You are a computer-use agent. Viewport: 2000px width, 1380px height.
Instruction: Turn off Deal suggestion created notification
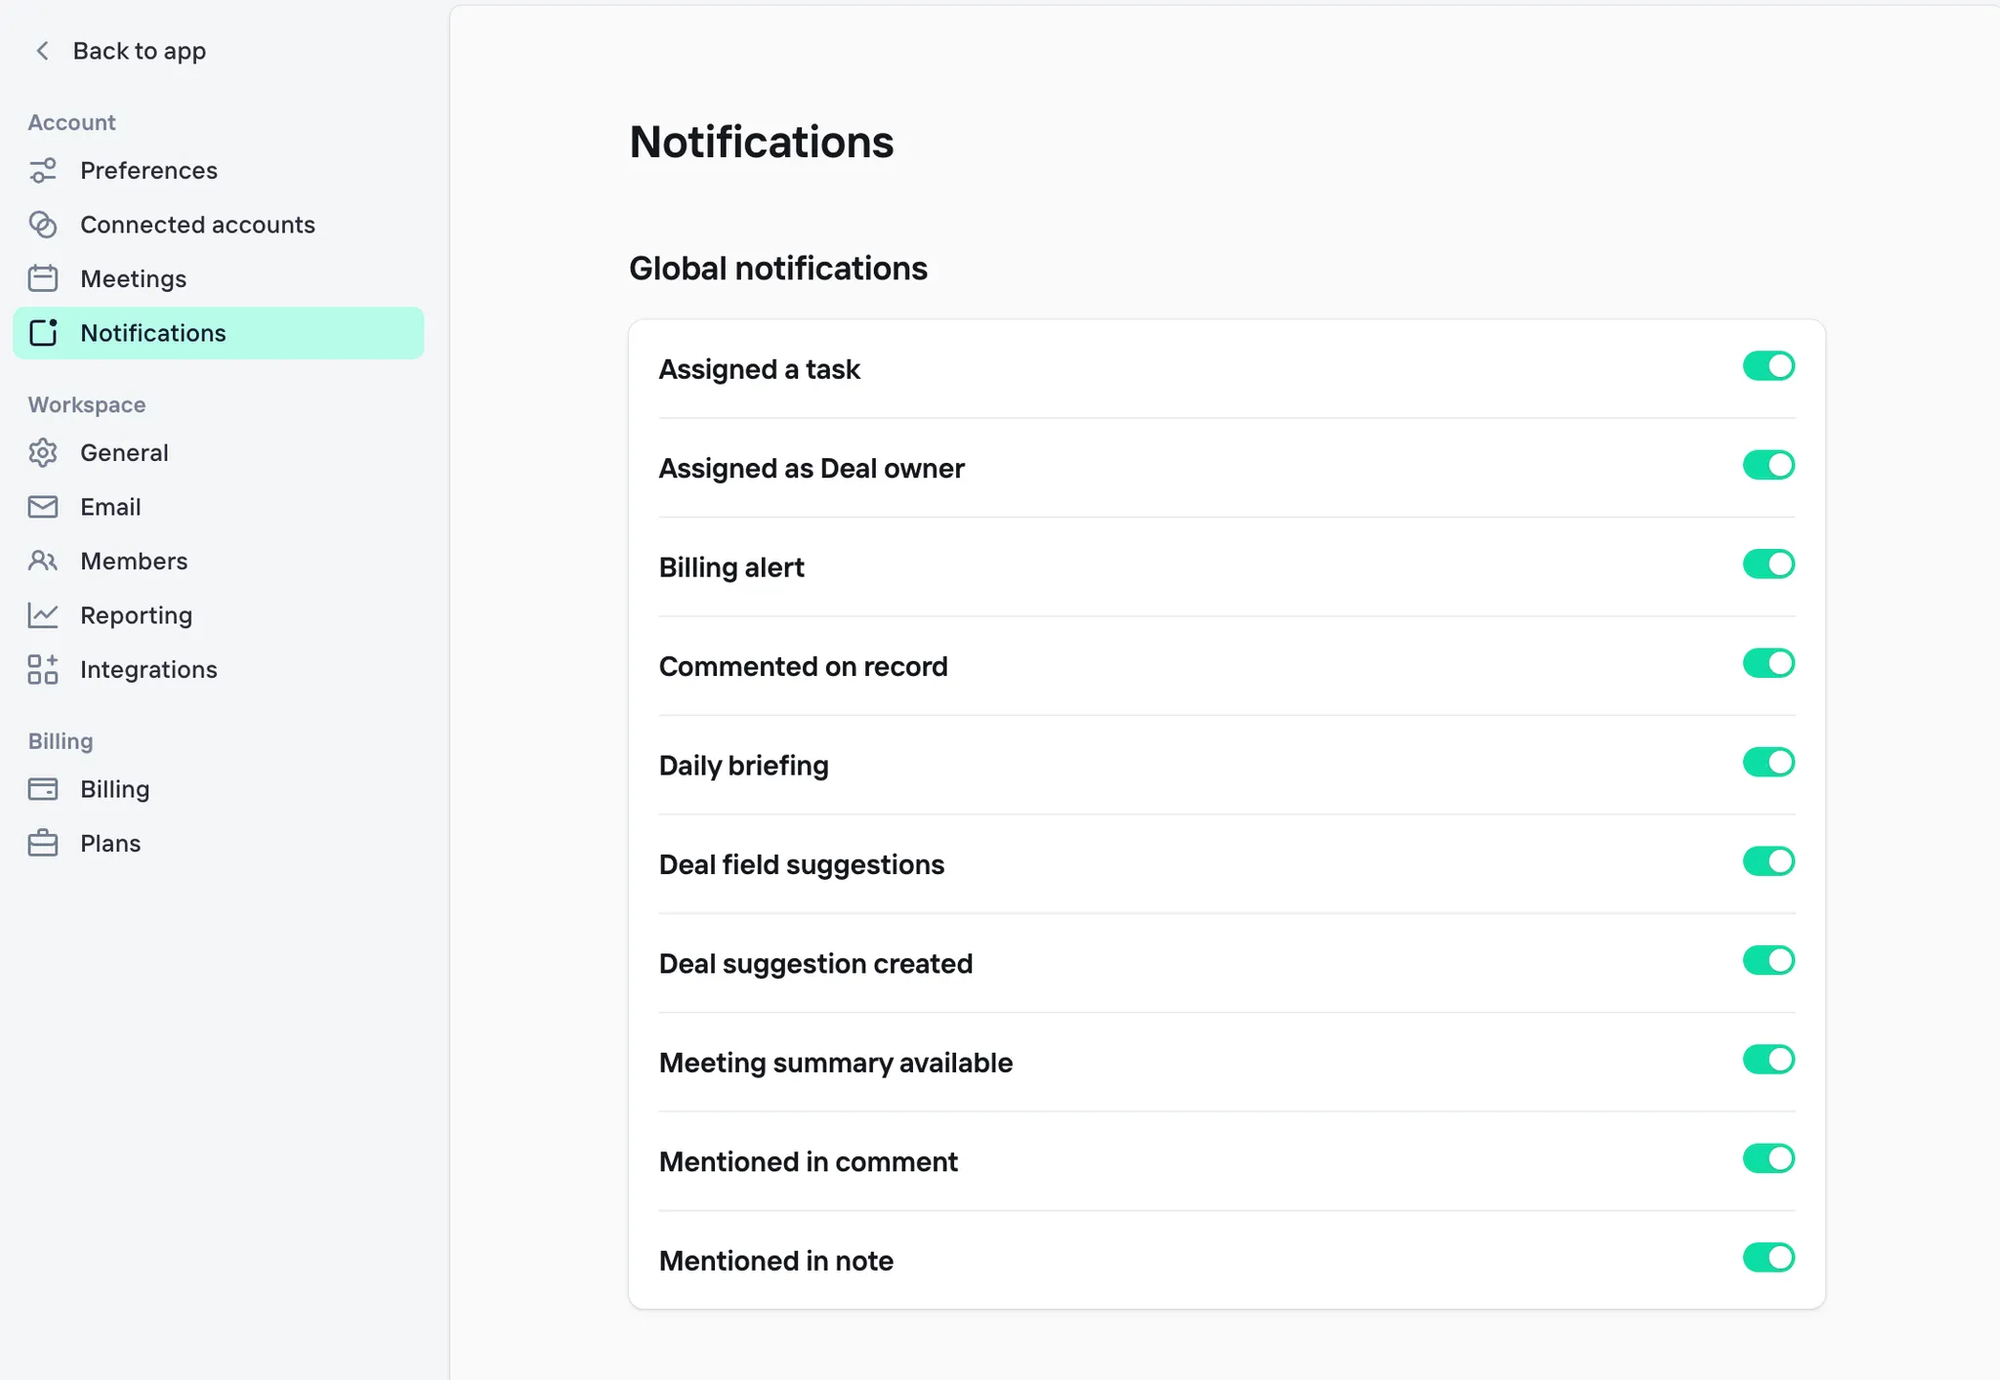(x=1768, y=960)
